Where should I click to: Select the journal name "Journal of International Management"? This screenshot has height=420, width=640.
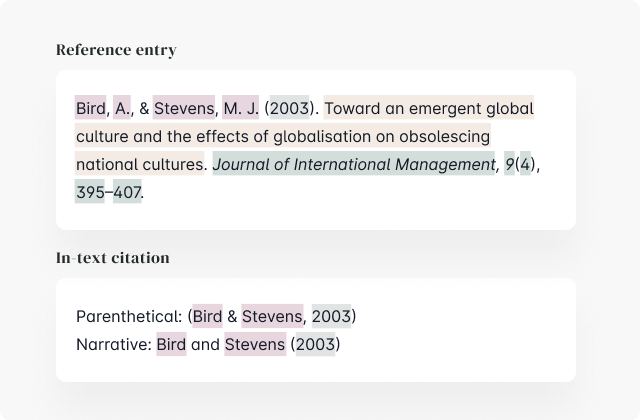(x=354, y=164)
